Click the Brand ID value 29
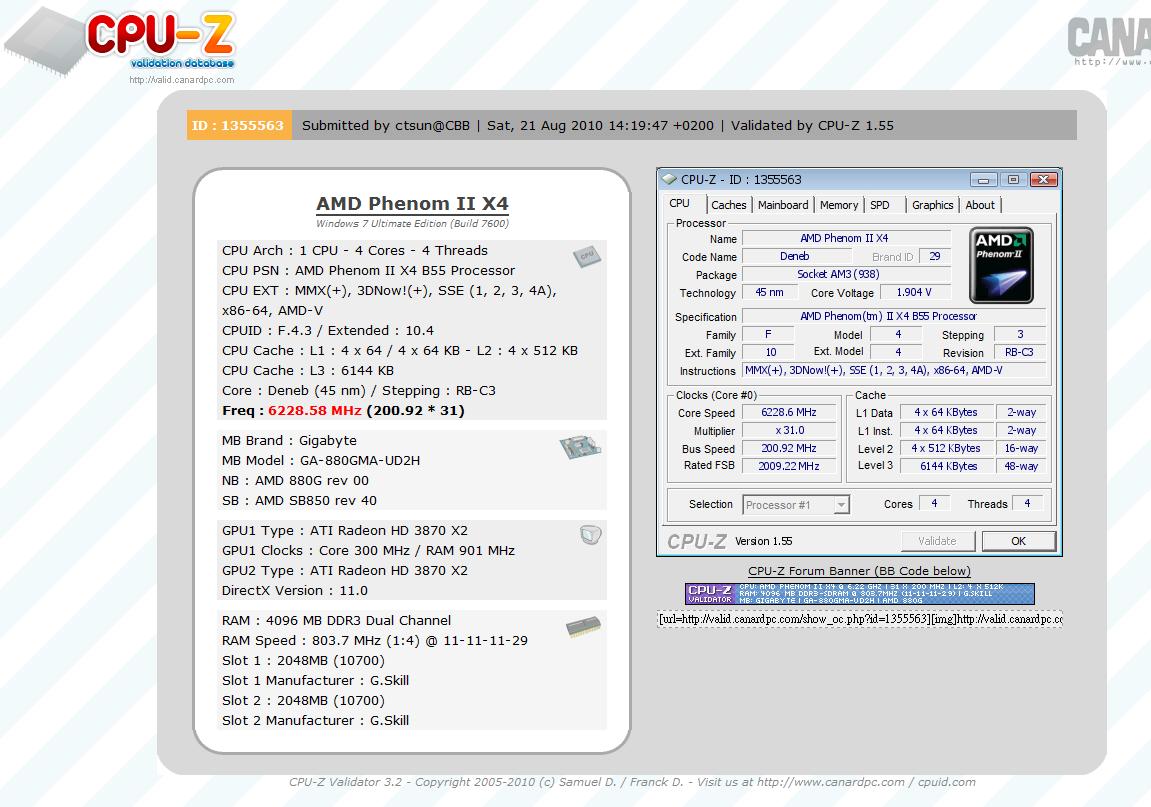The height and width of the screenshot is (807, 1151). tap(934, 256)
